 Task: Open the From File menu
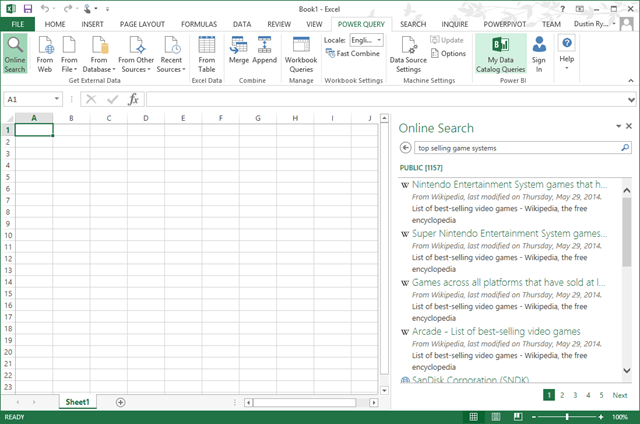69,54
